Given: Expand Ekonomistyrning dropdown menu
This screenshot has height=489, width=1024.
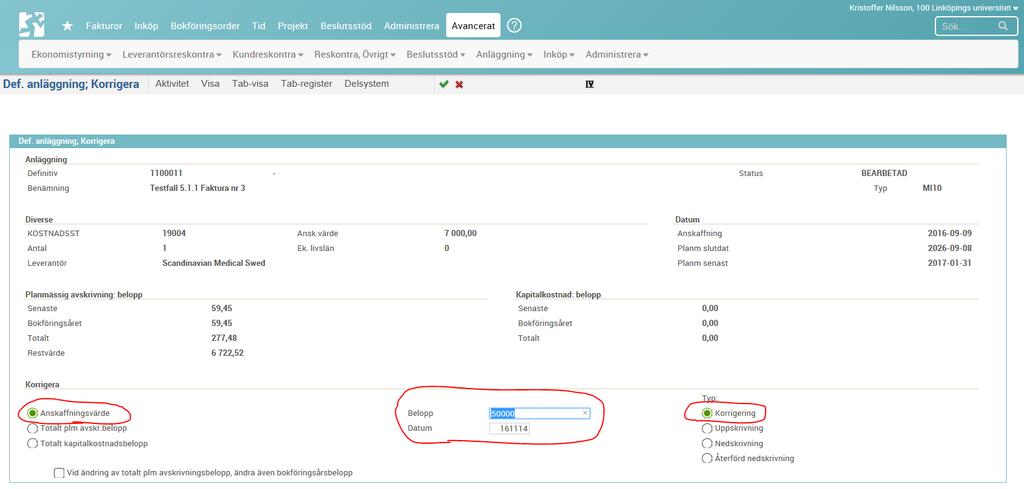Looking at the screenshot, I should (71, 55).
